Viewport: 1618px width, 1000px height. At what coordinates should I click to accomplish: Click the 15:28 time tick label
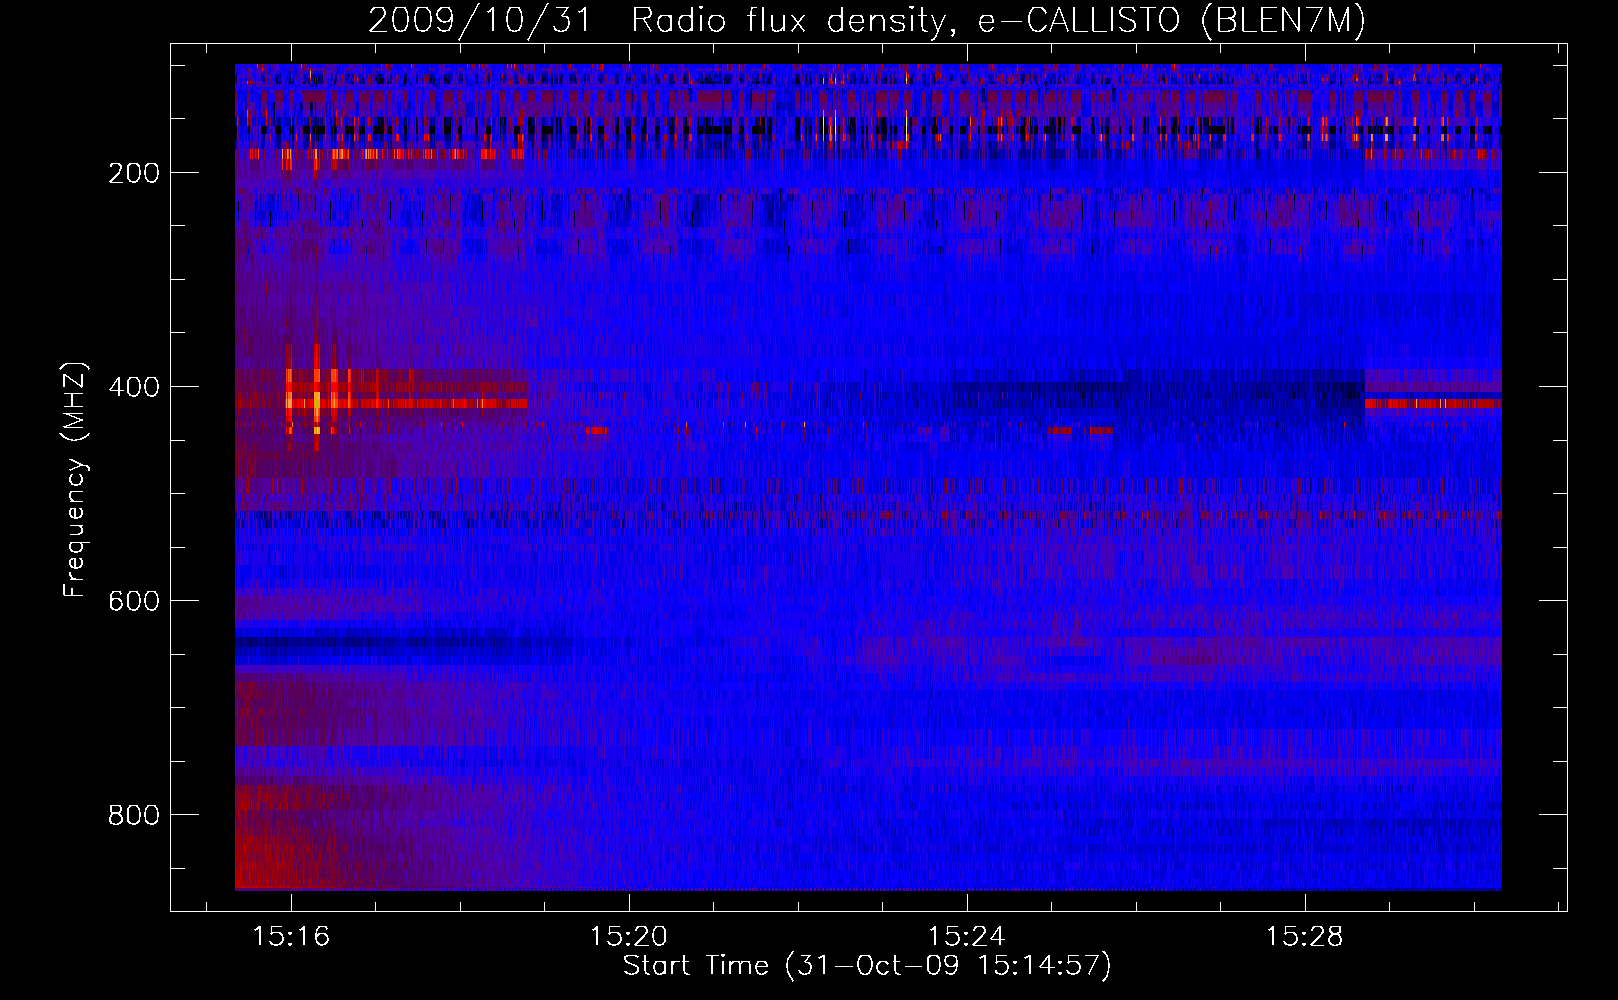pyautogui.click(x=1305, y=936)
